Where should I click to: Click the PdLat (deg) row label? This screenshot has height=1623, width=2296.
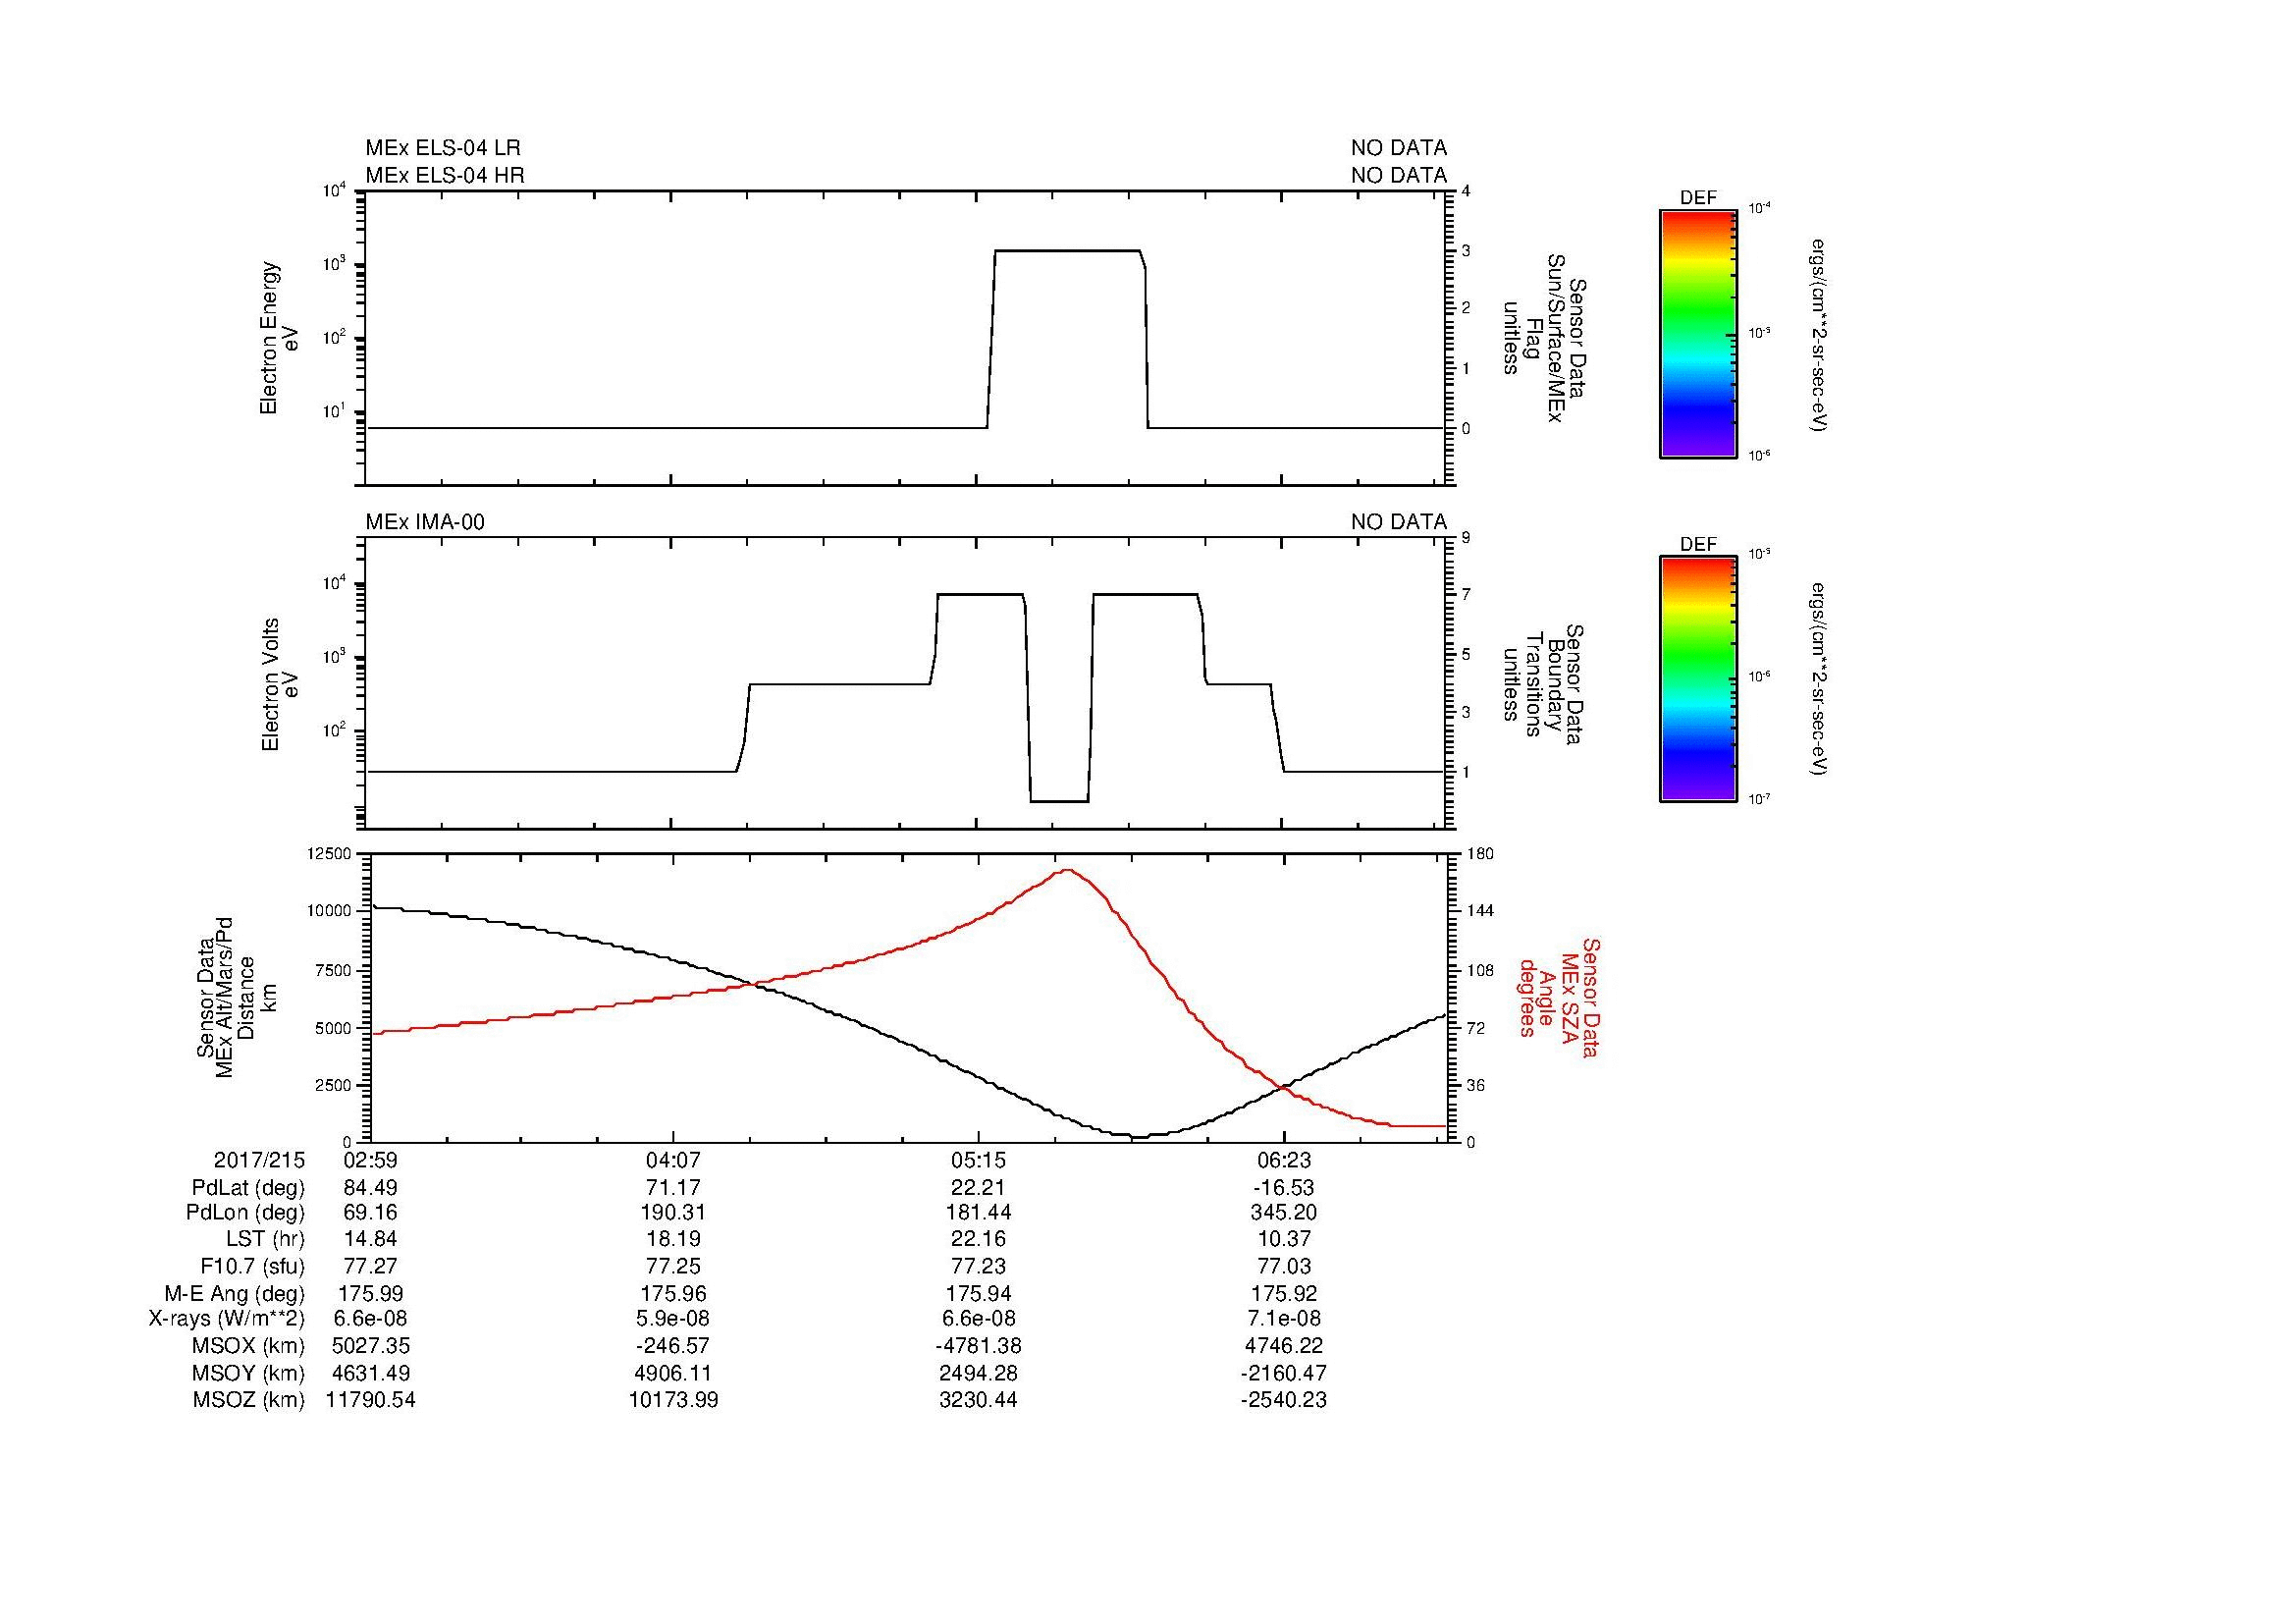click(x=248, y=1188)
